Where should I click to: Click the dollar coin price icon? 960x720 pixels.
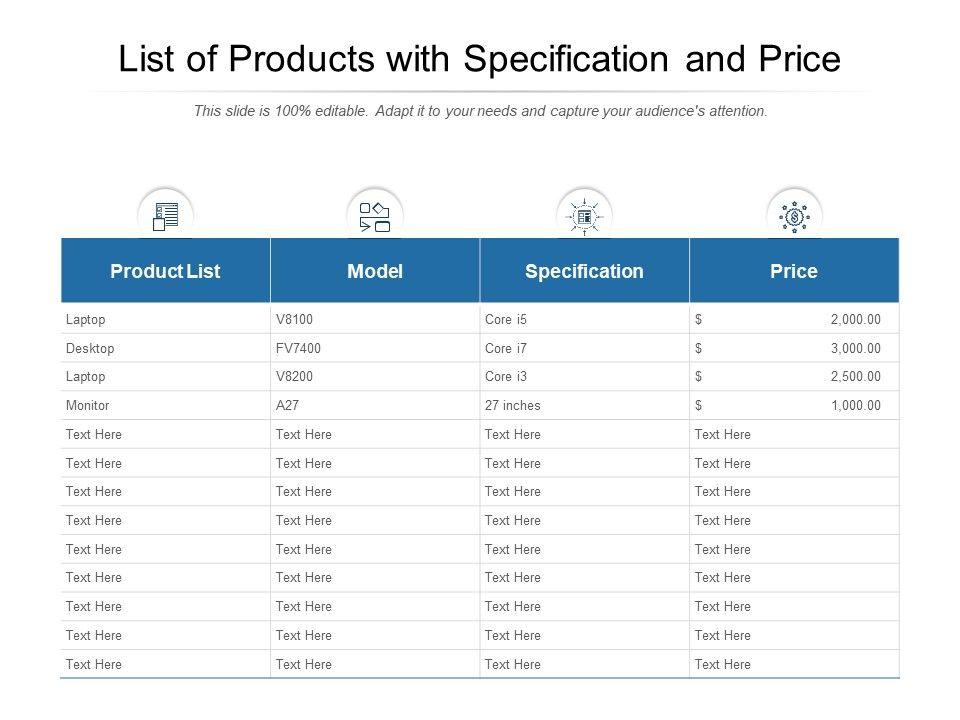pyautogui.click(x=794, y=216)
